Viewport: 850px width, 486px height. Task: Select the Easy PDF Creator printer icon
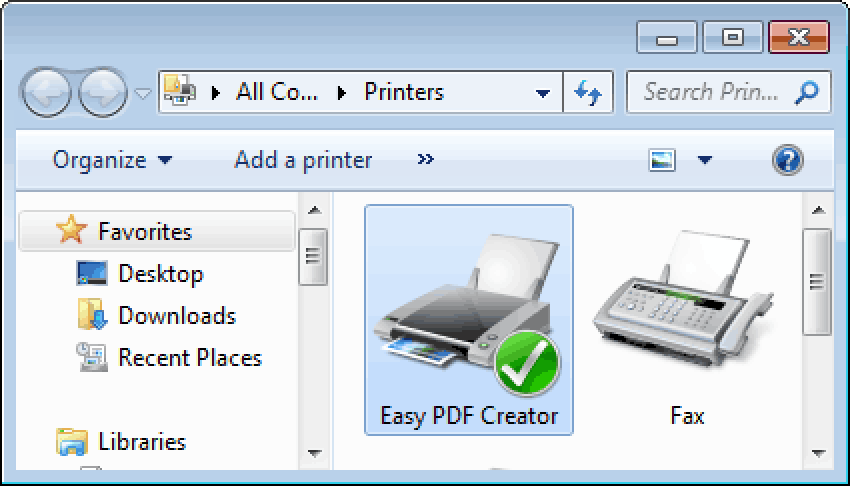(469, 314)
